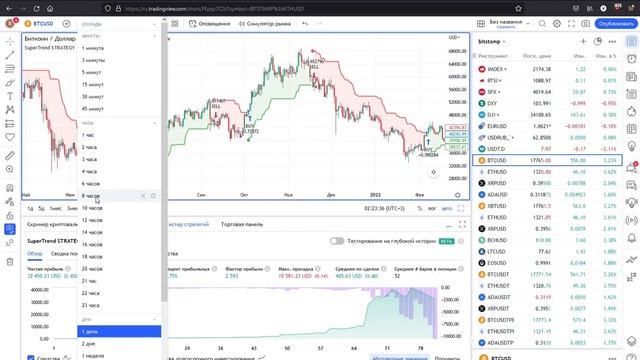The height and width of the screenshot is (360, 640).
Task: Collapse the seconds section in interval menu
Action: tap(155, 24)
